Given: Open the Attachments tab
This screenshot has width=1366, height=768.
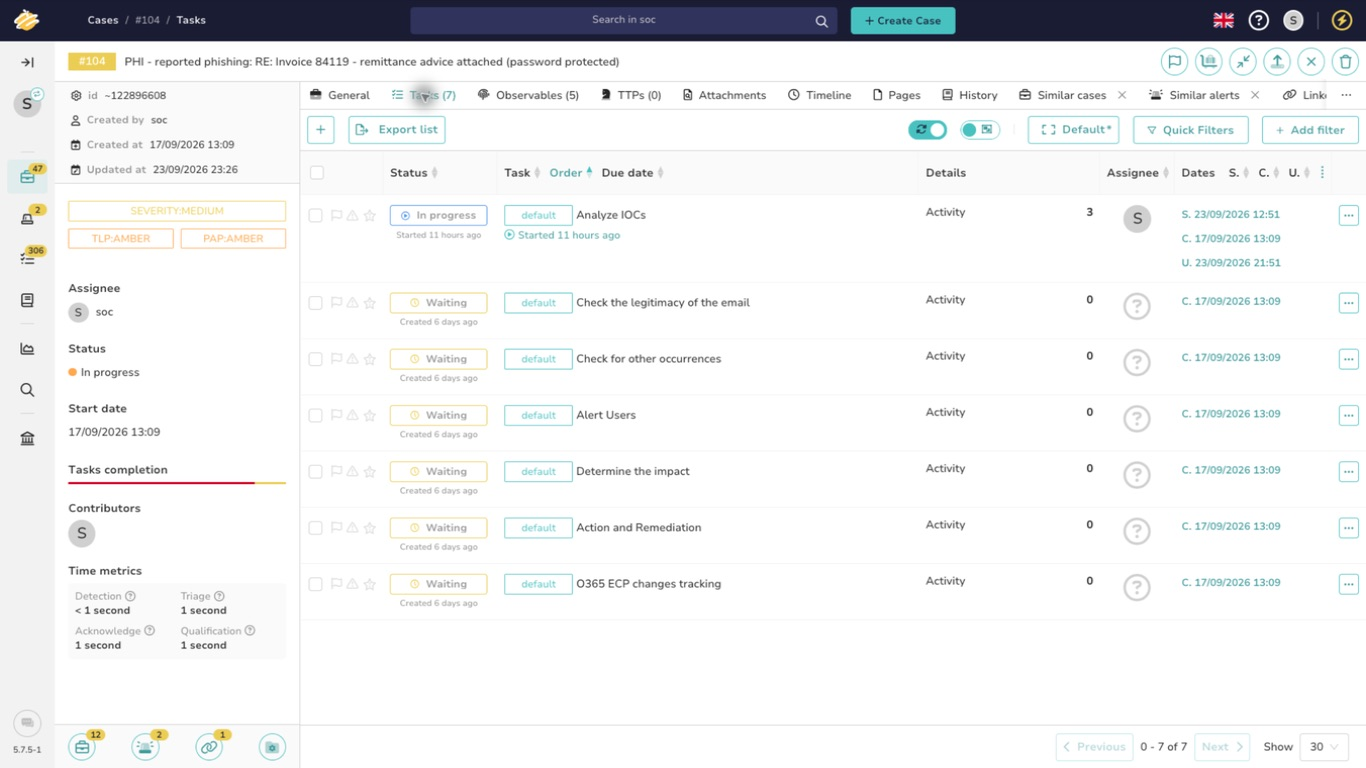Looking at the screenshot, I should [x=724, y=95].
